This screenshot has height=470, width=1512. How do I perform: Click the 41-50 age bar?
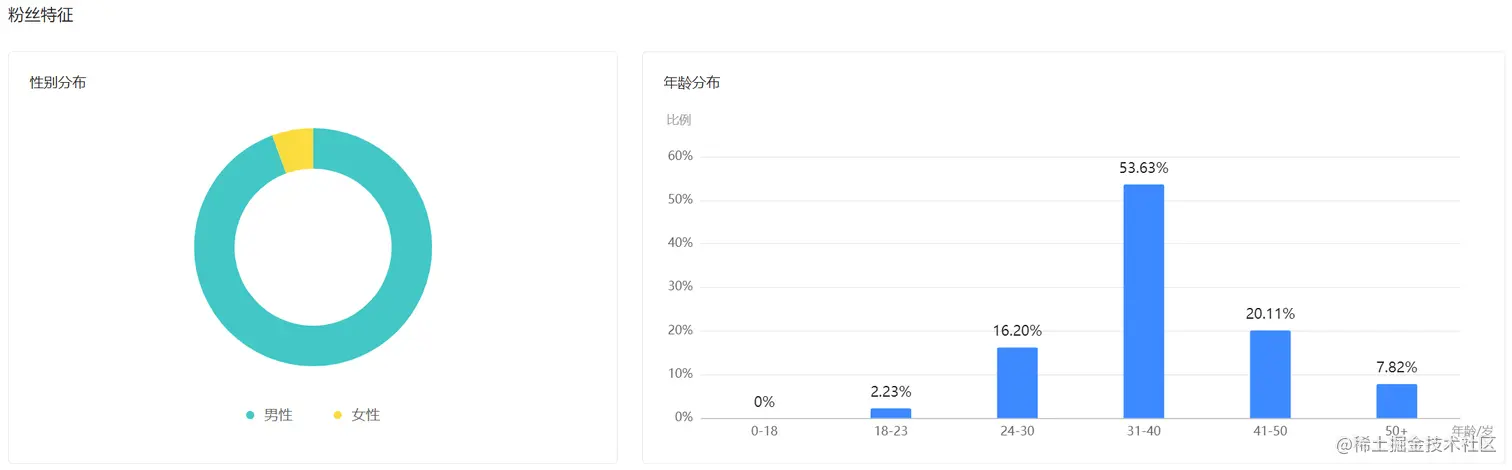pyautogui.click(x=1270, y=374)
